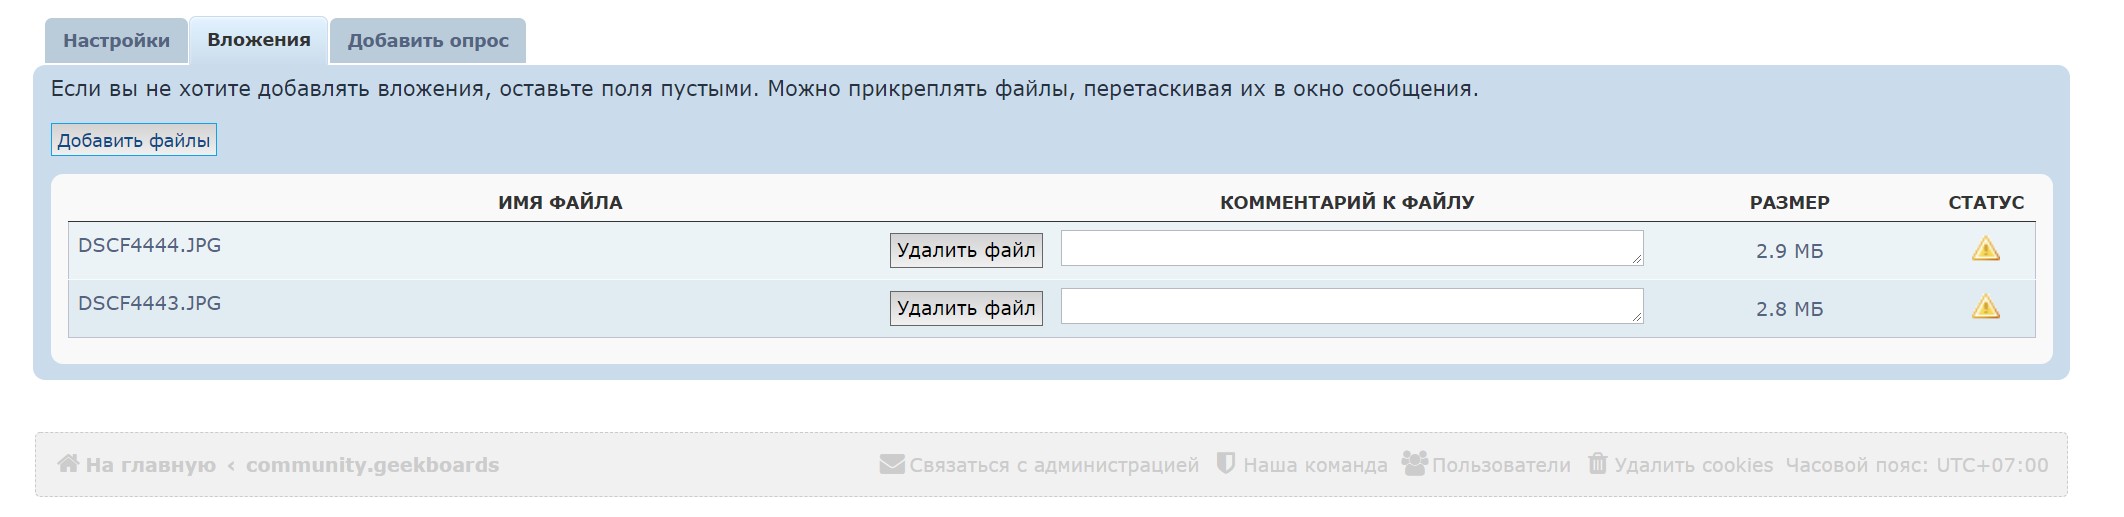Delete file DSCF4443.JPG
Viewport: 2124px width, 517px height.
tap(965, 308)
